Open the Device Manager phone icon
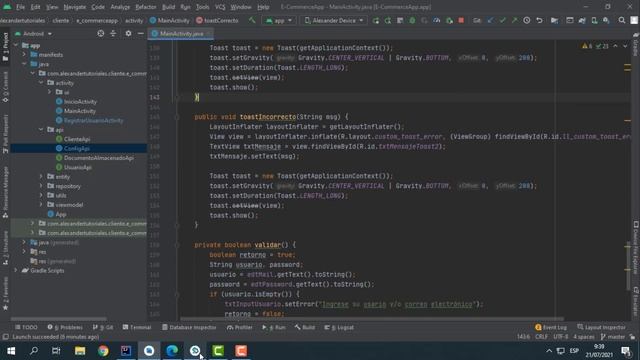The image size is (640, 360). pyautogui.click(x=594, y=20)
